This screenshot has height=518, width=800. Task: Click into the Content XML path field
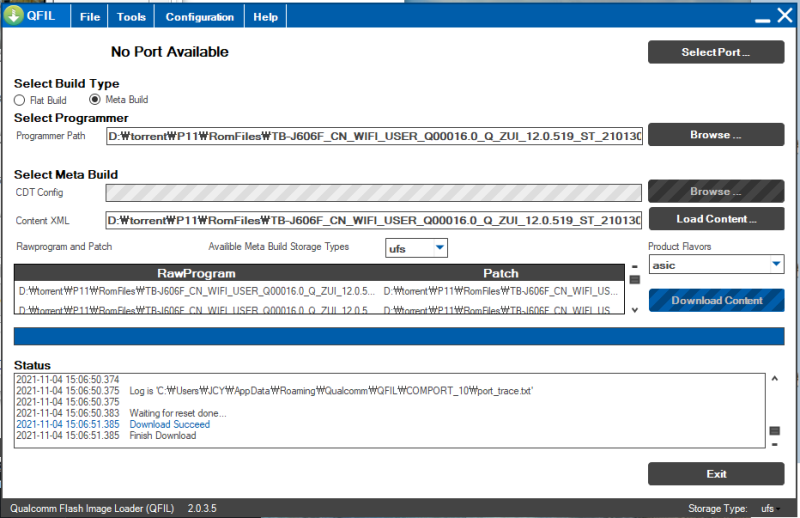click(x=373, y=220)
